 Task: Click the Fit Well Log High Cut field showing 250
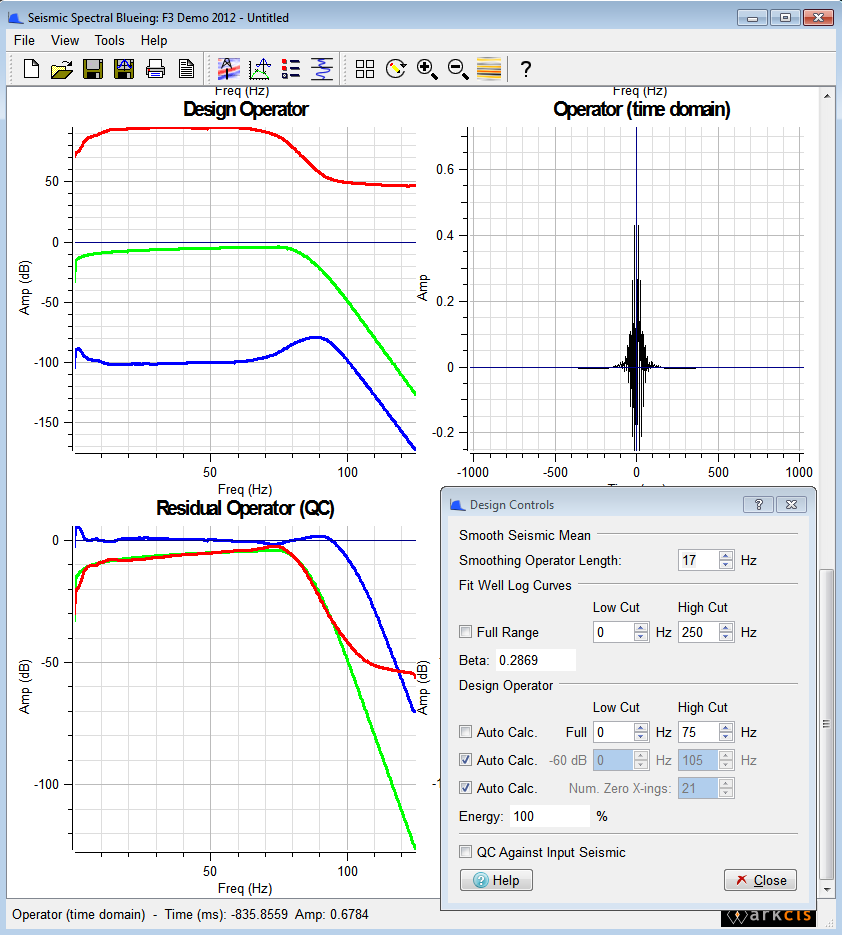point(698,632)
